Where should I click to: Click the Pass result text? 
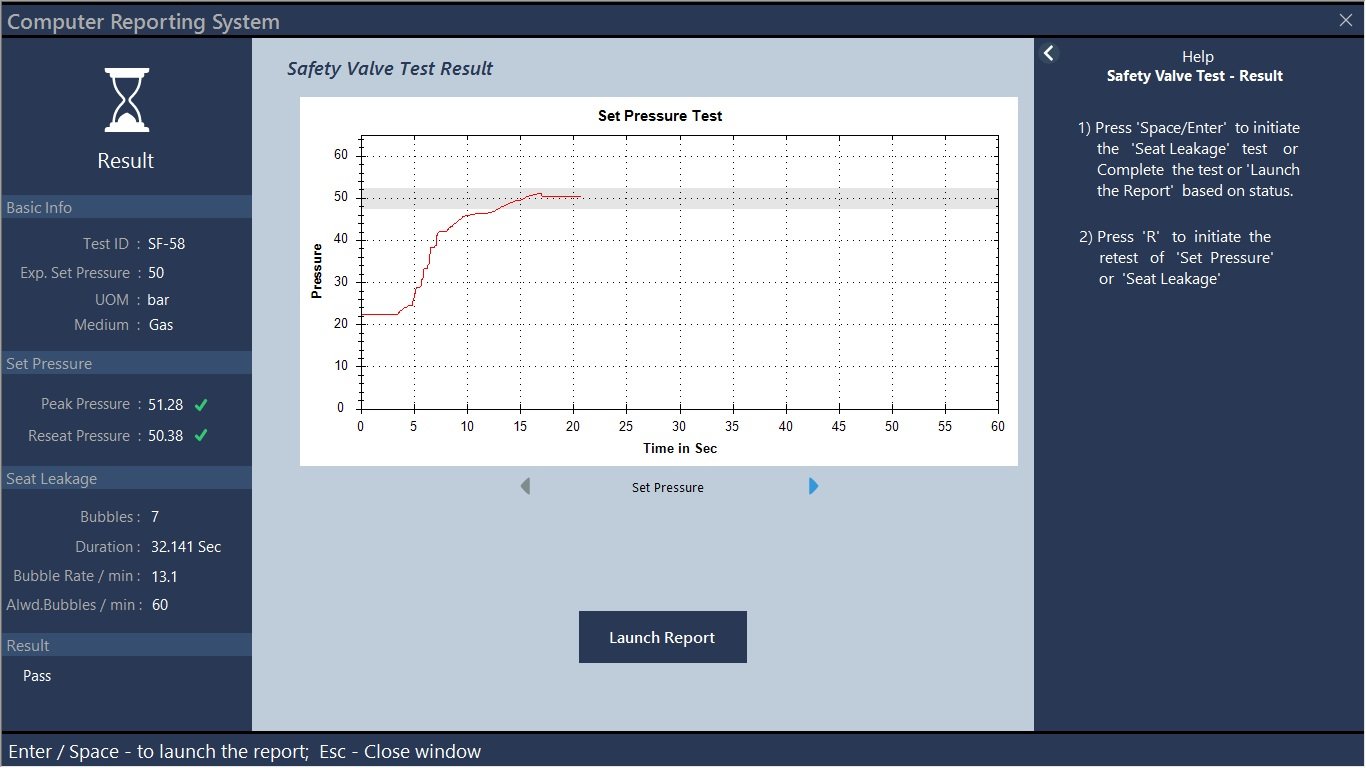click(37, 676)
